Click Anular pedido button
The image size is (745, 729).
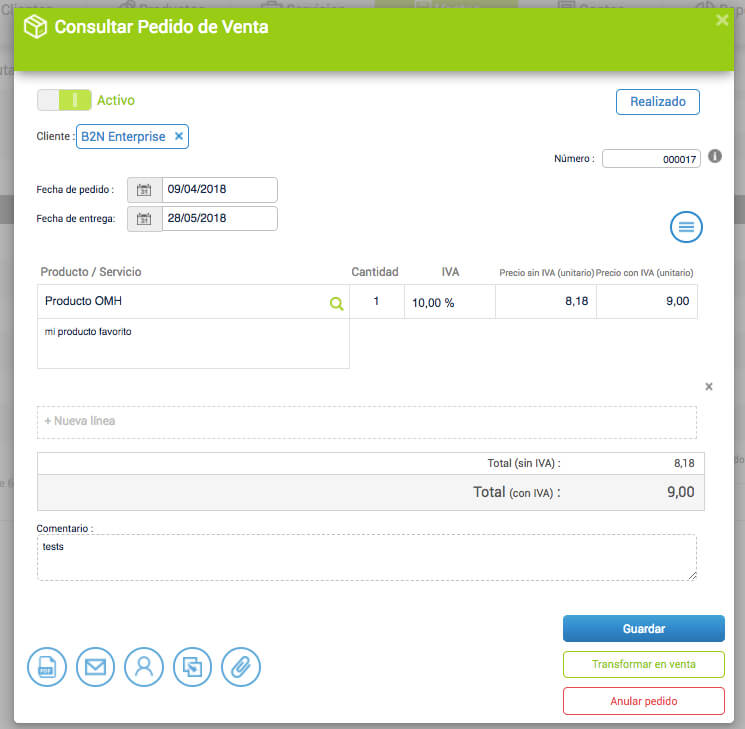click(643, 701)
